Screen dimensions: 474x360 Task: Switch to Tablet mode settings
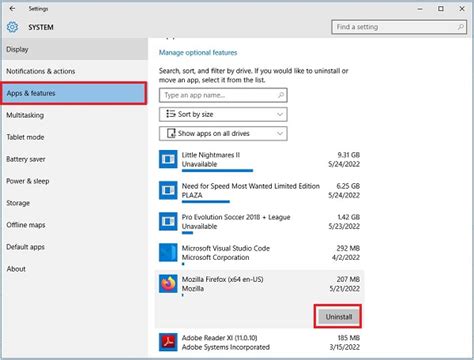[x=75, y=137]
